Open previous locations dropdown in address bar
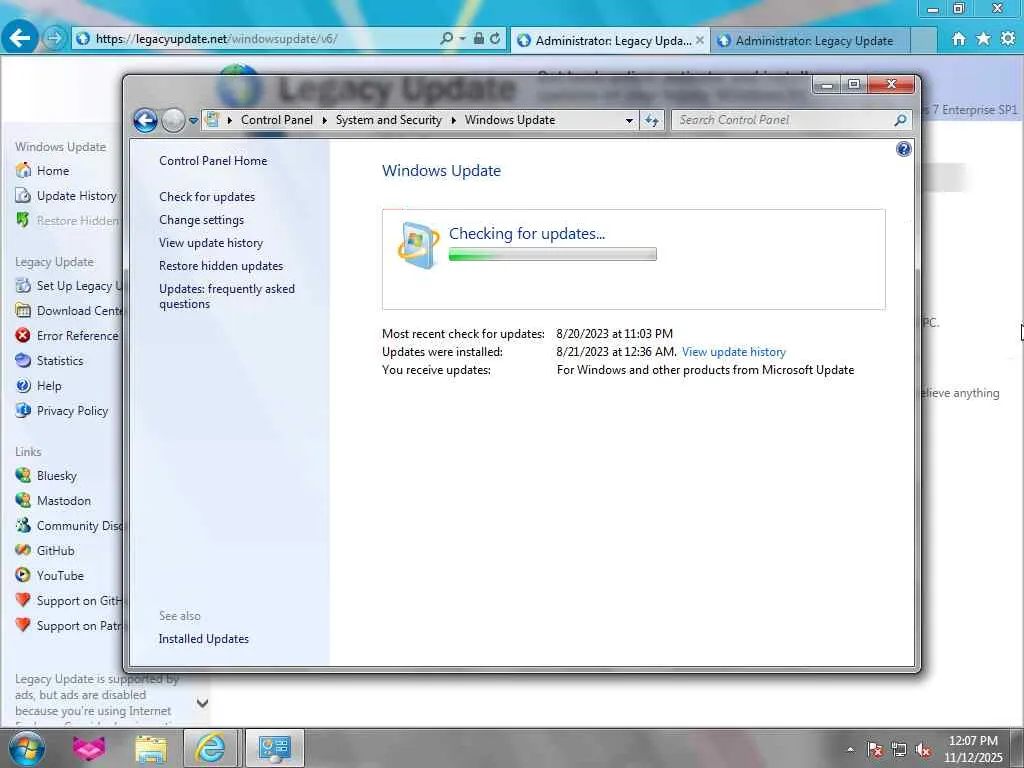Image resolution: width=1024 pixels, height=768 pixels. 629,121
